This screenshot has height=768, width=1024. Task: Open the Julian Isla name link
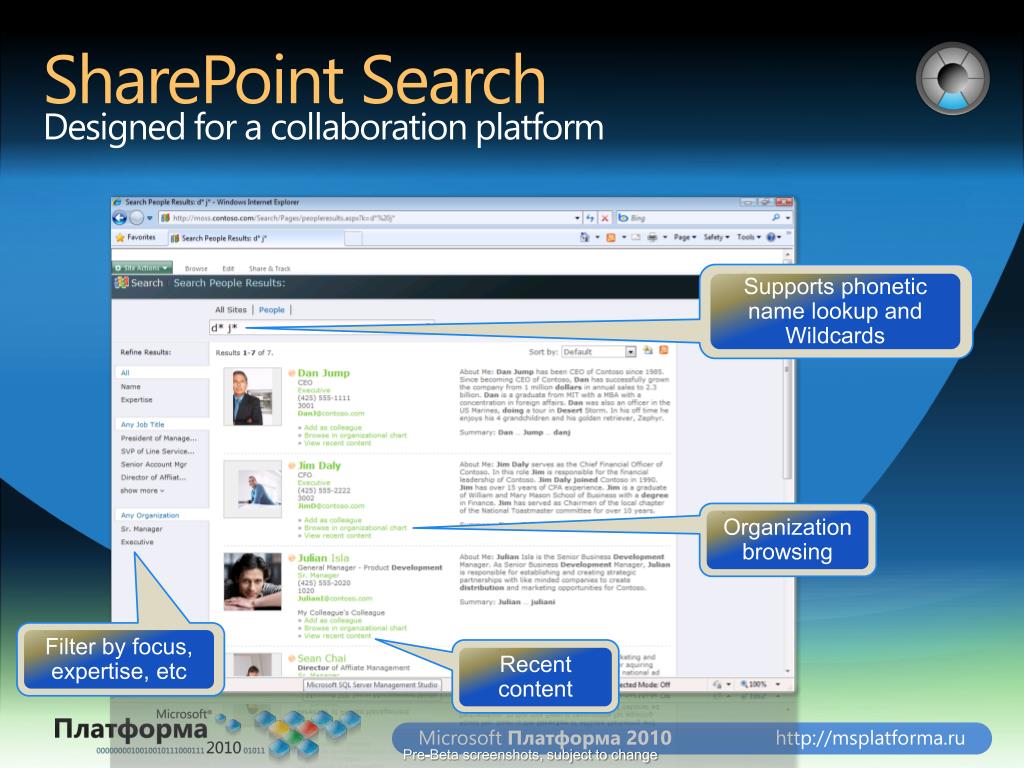(323, 558)
